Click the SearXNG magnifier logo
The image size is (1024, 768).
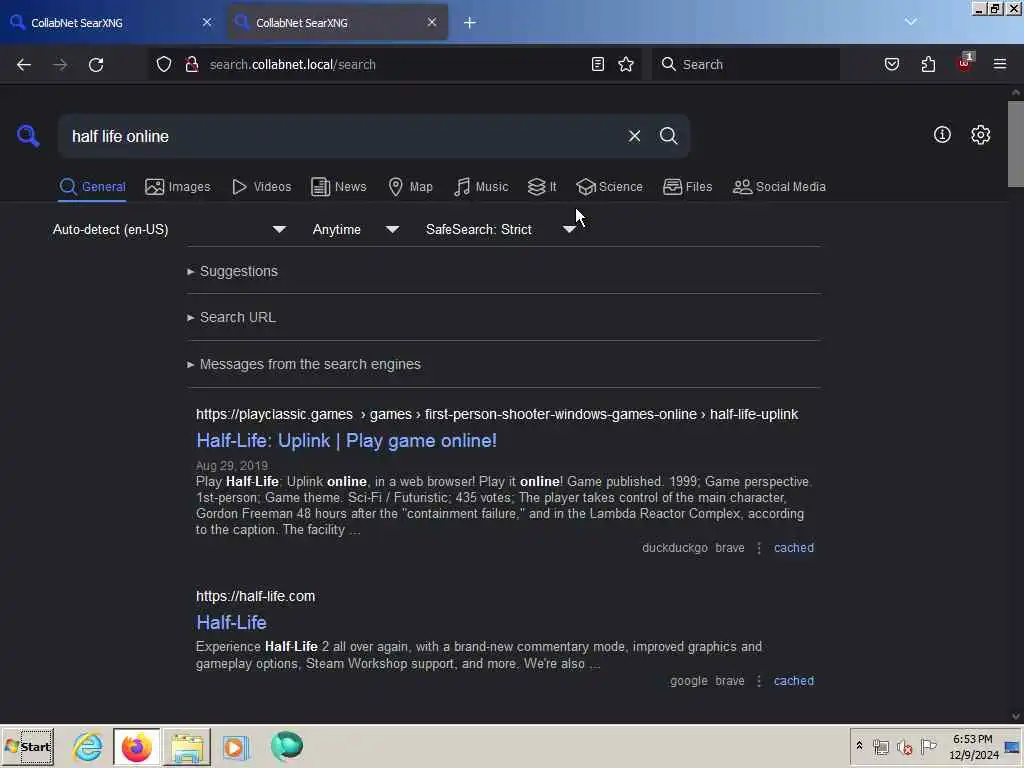click(x=28, y=136)
